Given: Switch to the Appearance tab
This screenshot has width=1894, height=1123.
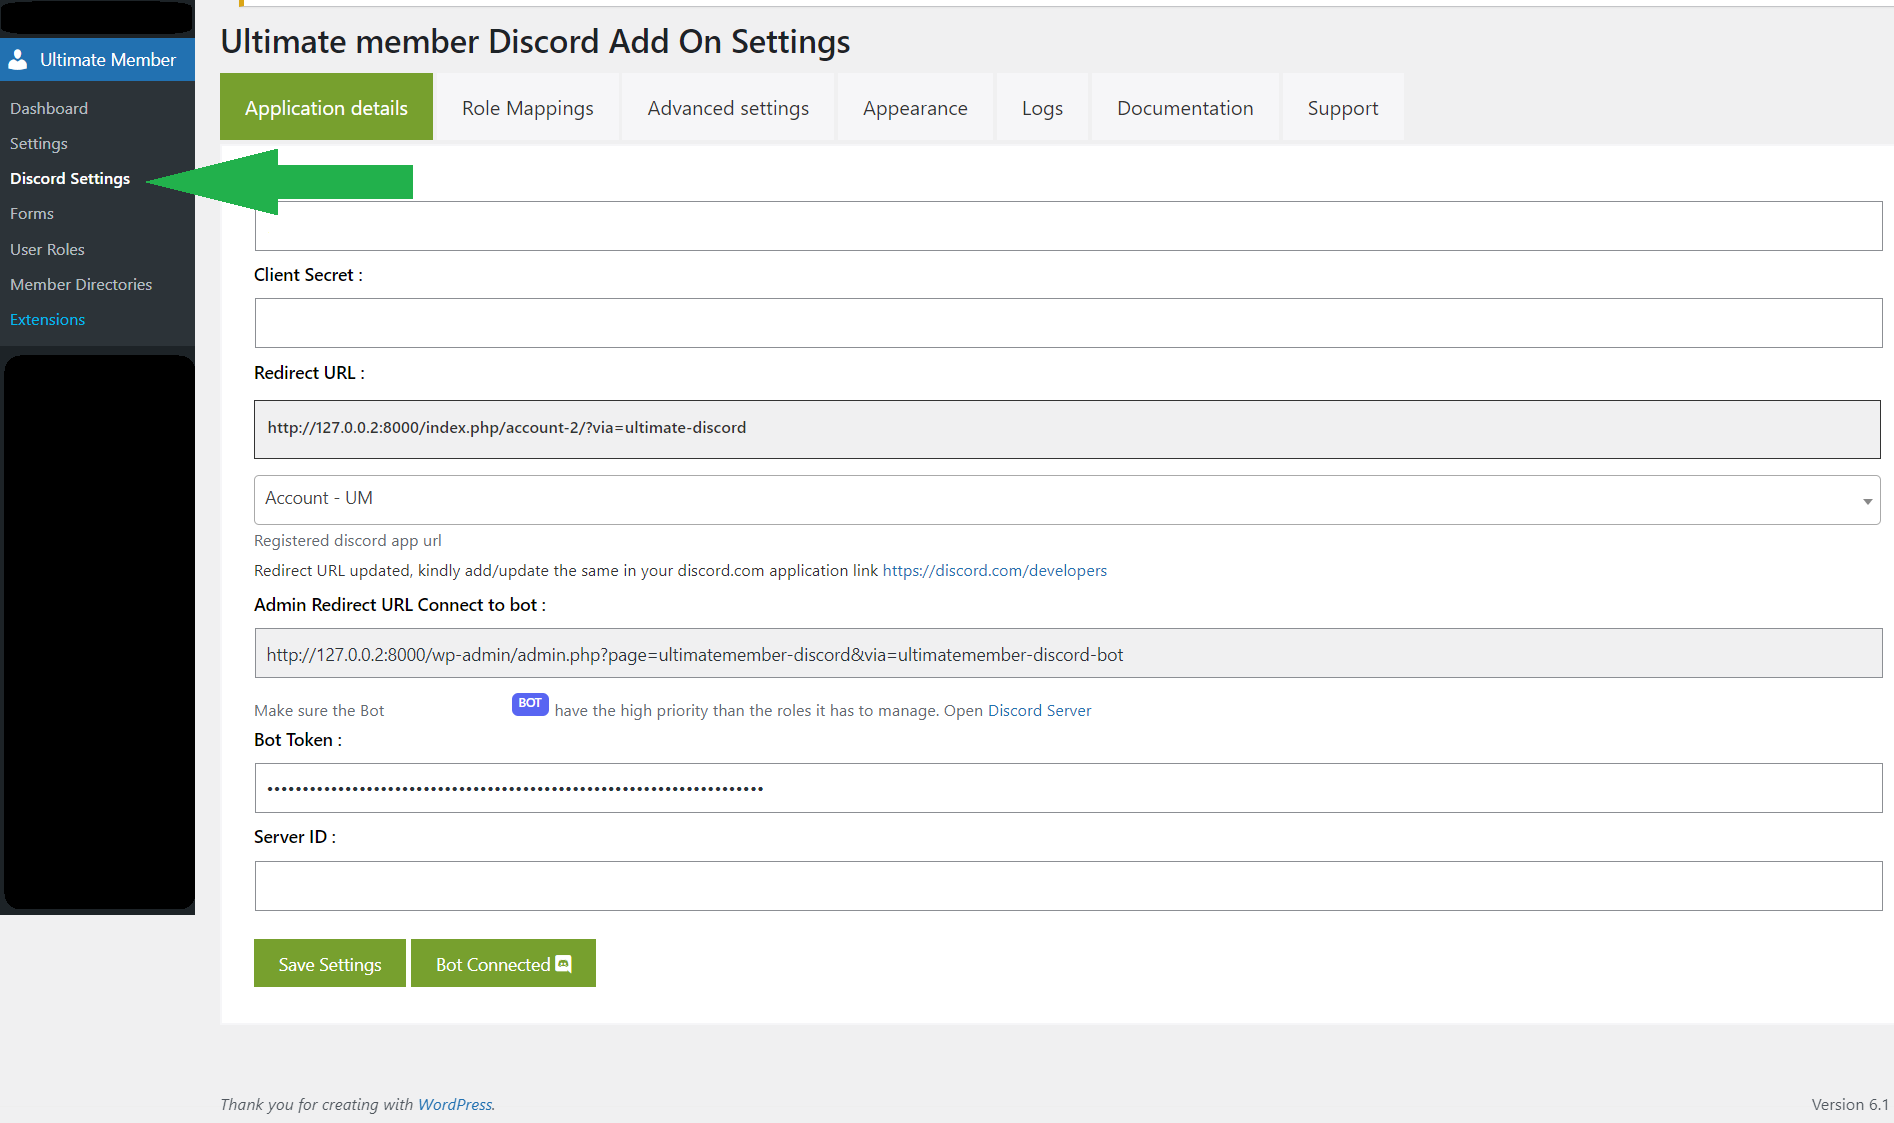Looking at the screenshot, I should tap(915, 107).
